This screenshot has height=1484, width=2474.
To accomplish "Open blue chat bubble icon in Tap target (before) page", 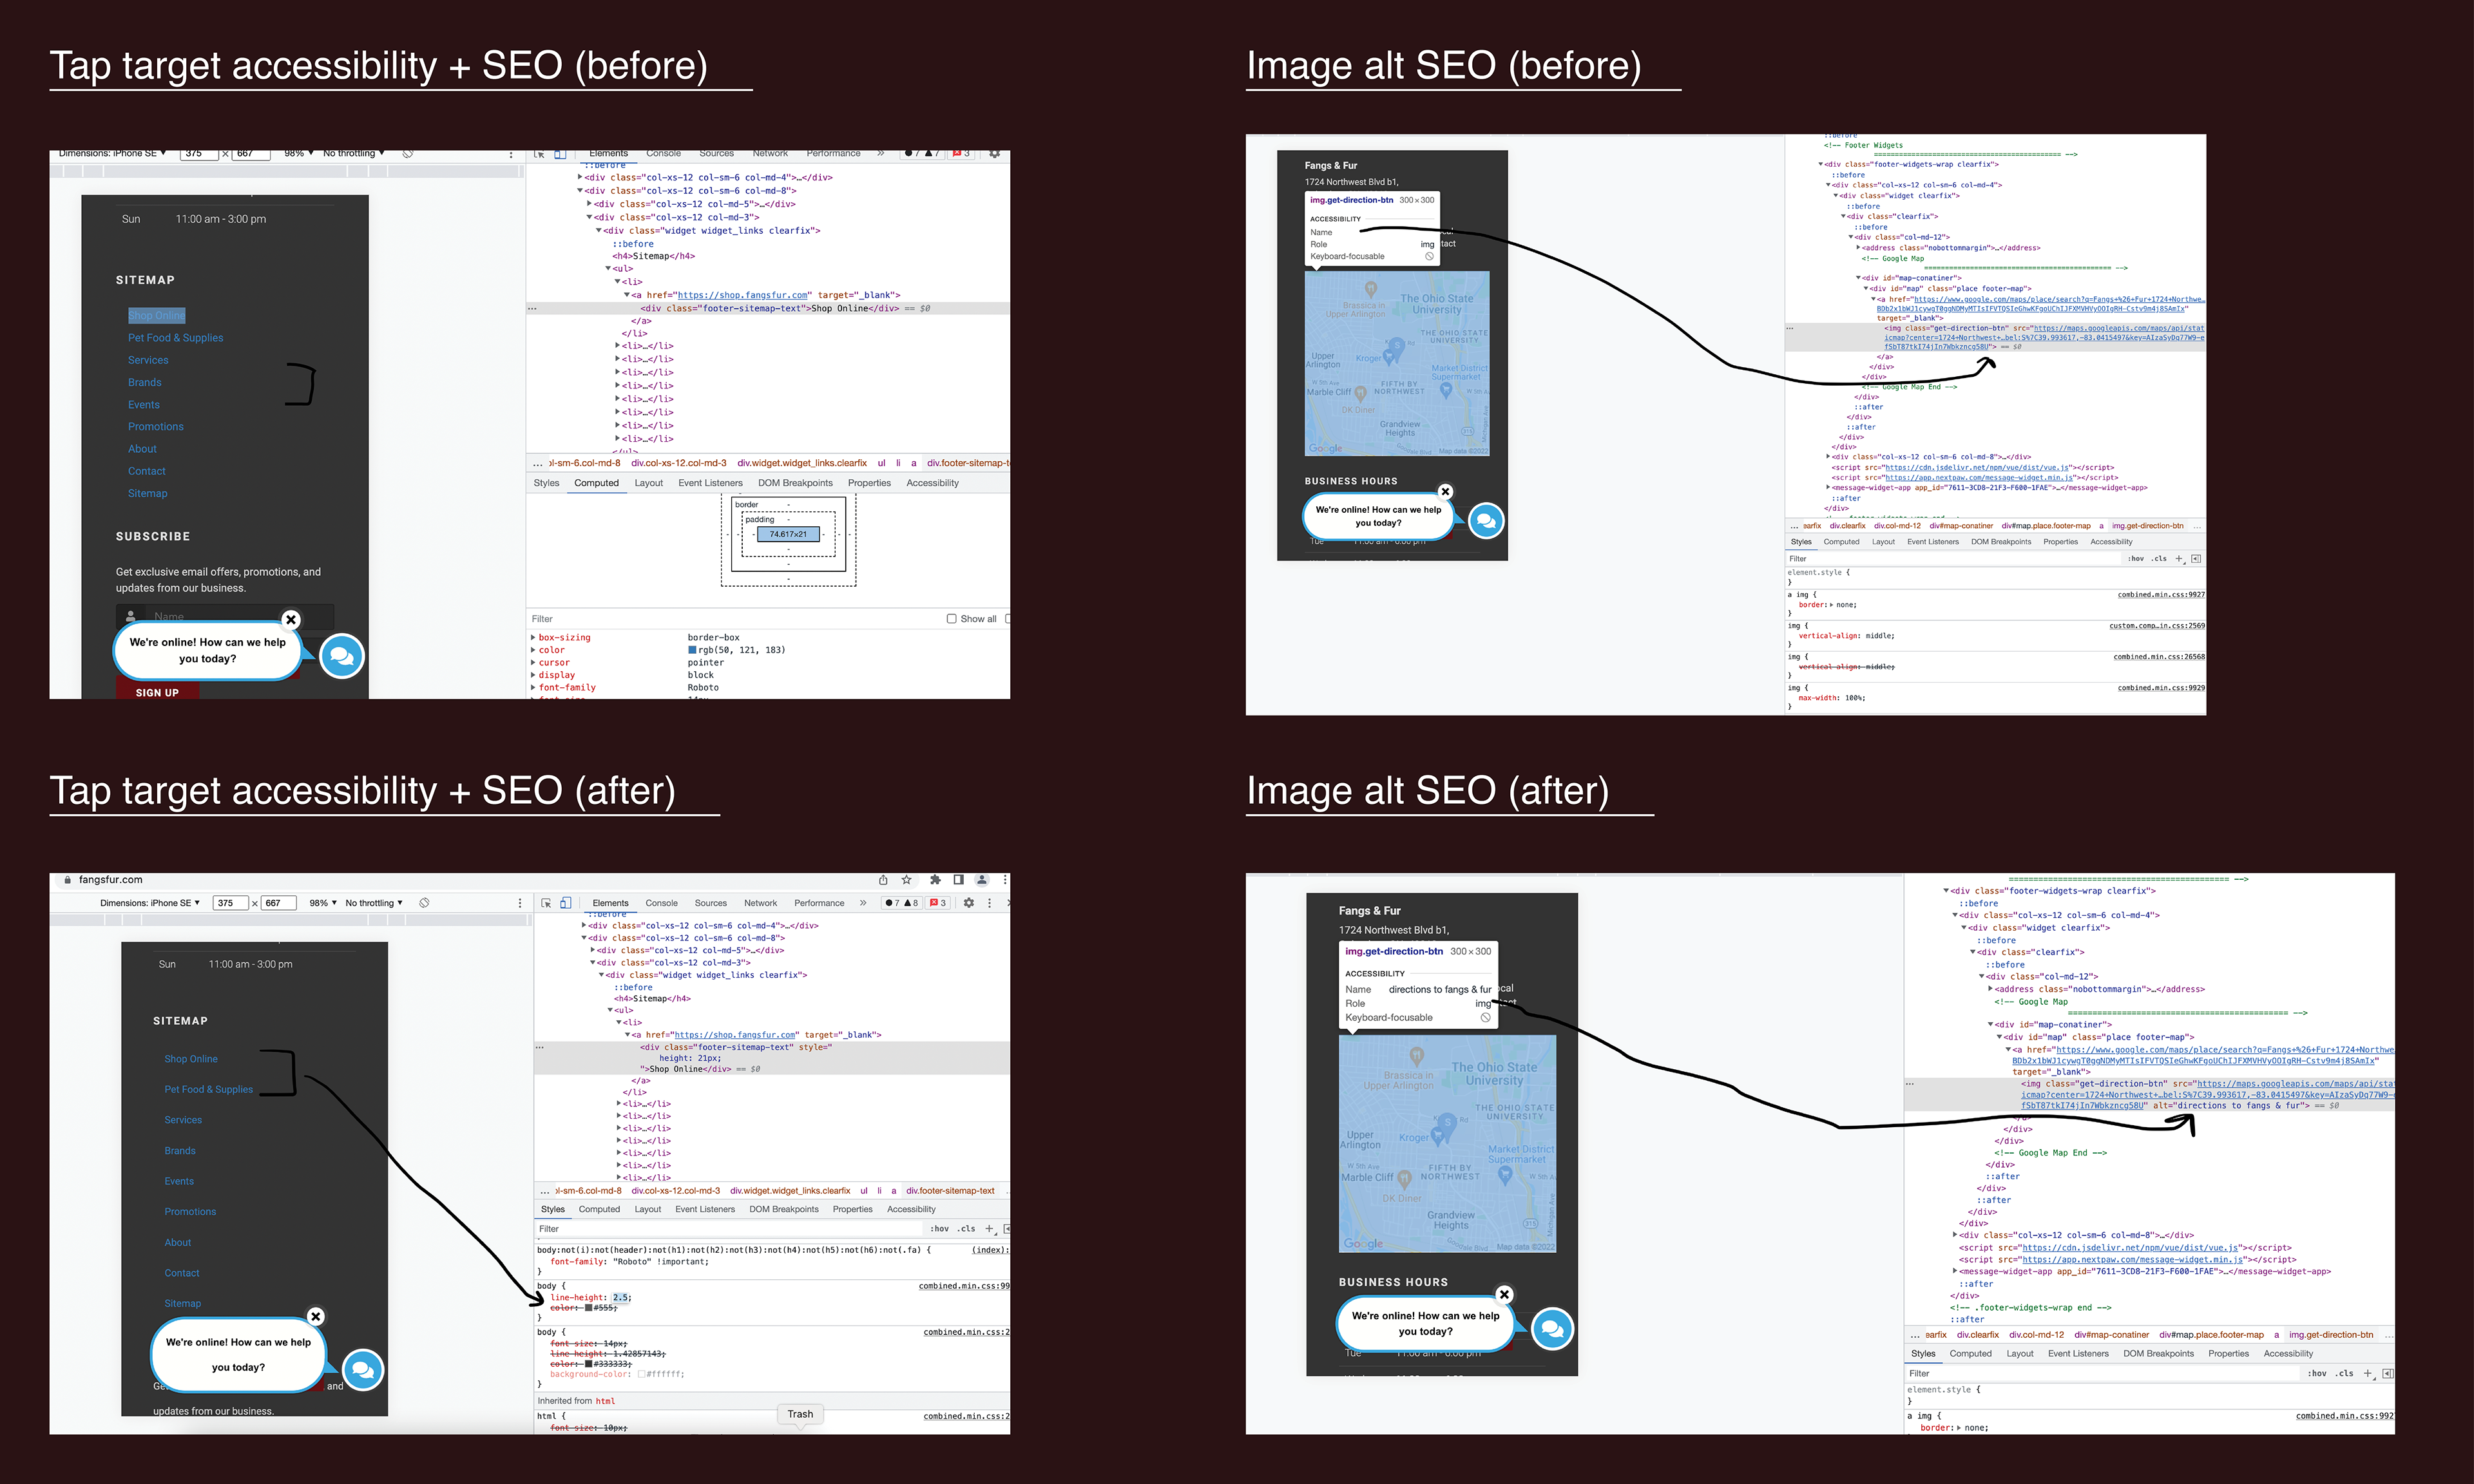I will click(341, 656).
